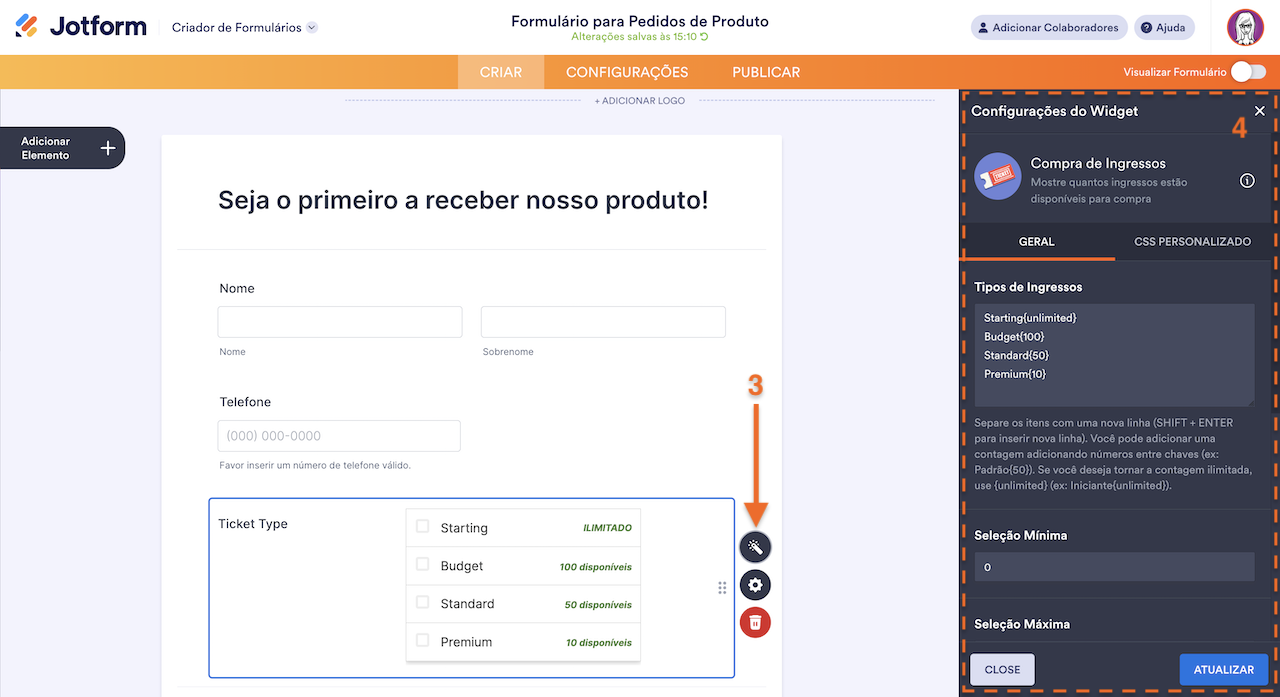1280x697 pixels.
Task: Switch to the CSS PERSONALIZADO tab
Action: (x=1195, y=241)
